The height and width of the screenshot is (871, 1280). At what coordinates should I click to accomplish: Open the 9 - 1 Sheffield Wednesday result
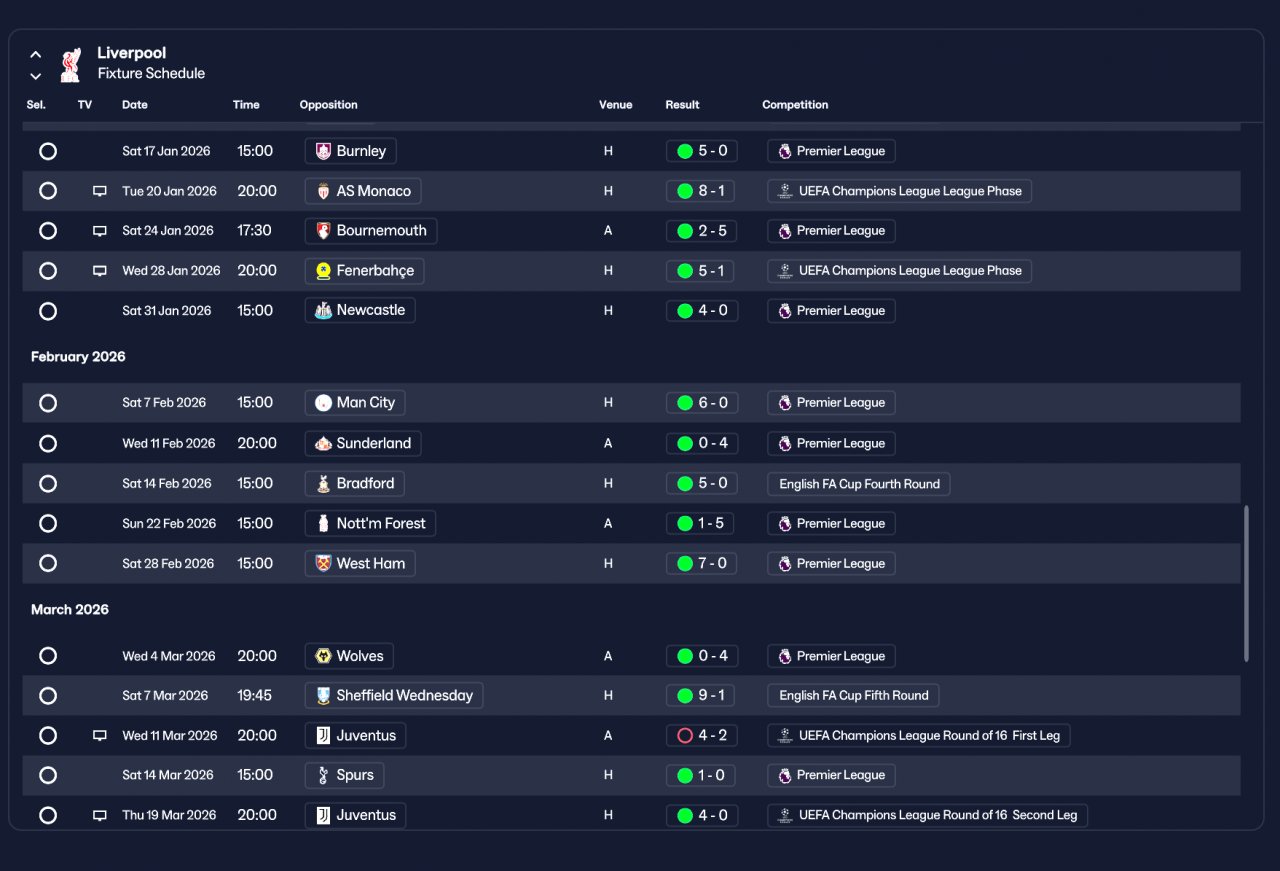tap(702, 696)
